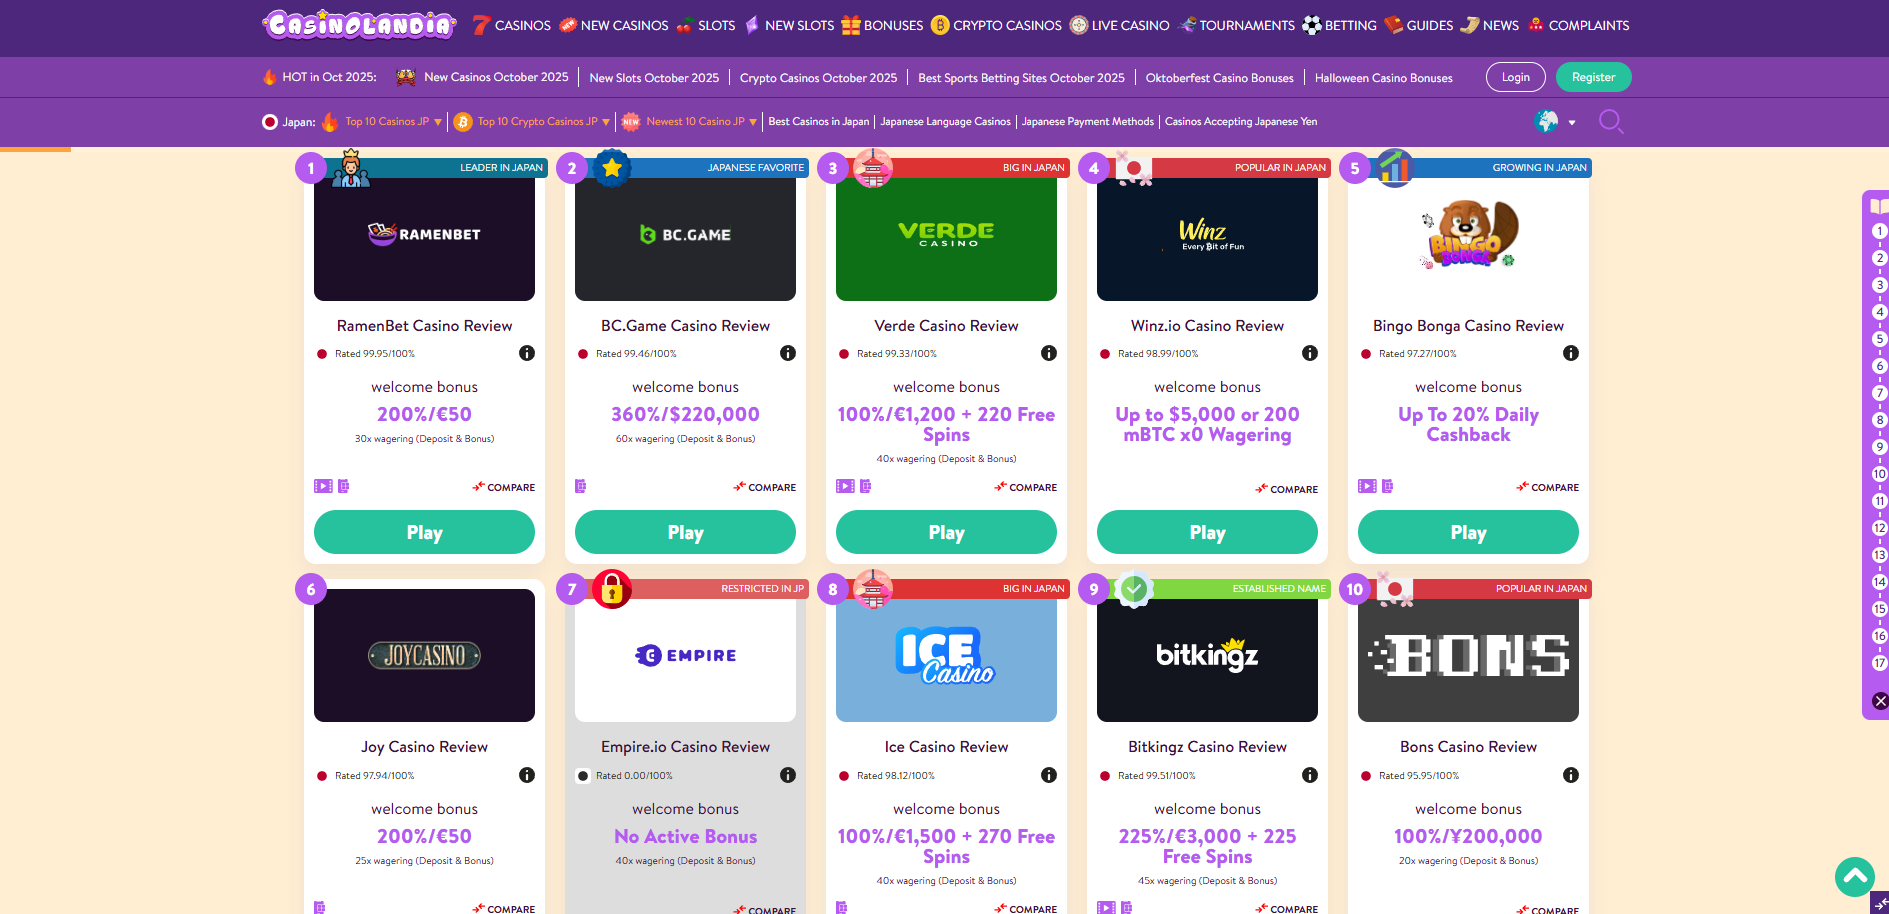Click the Register button
1889x914 pixels.
1593,77
